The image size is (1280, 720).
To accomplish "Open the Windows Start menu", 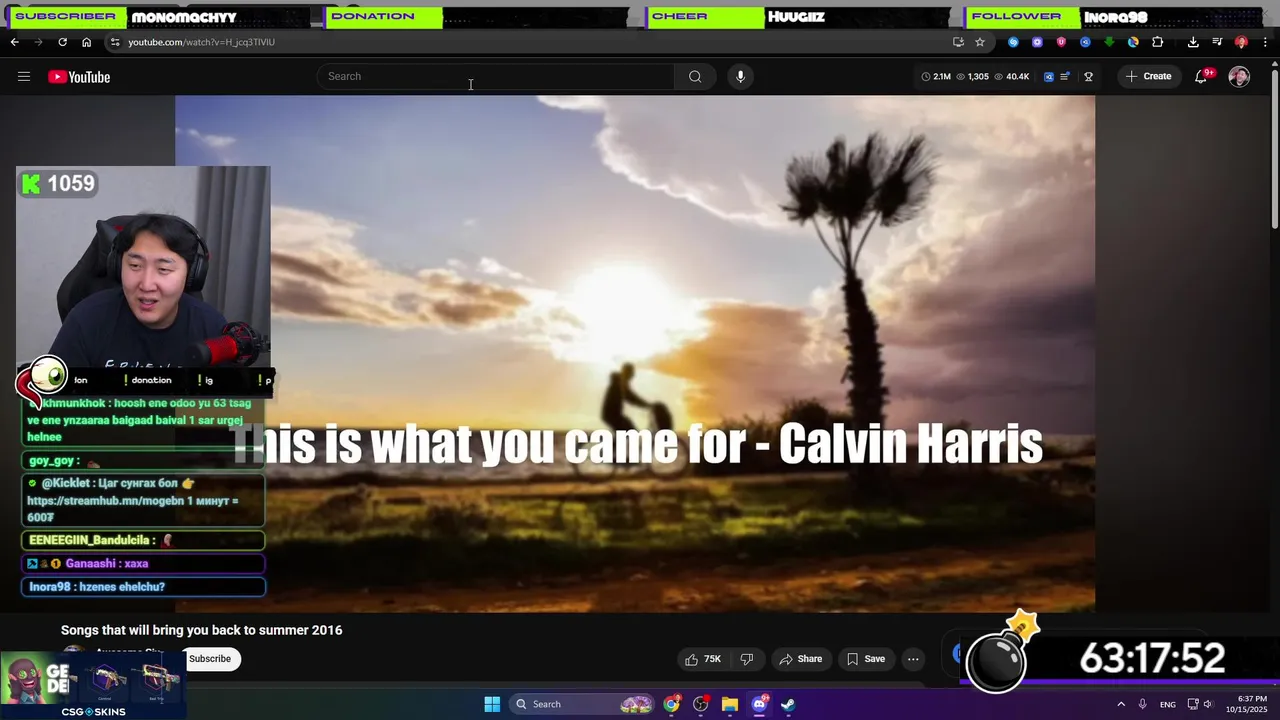I will (492, 704).
